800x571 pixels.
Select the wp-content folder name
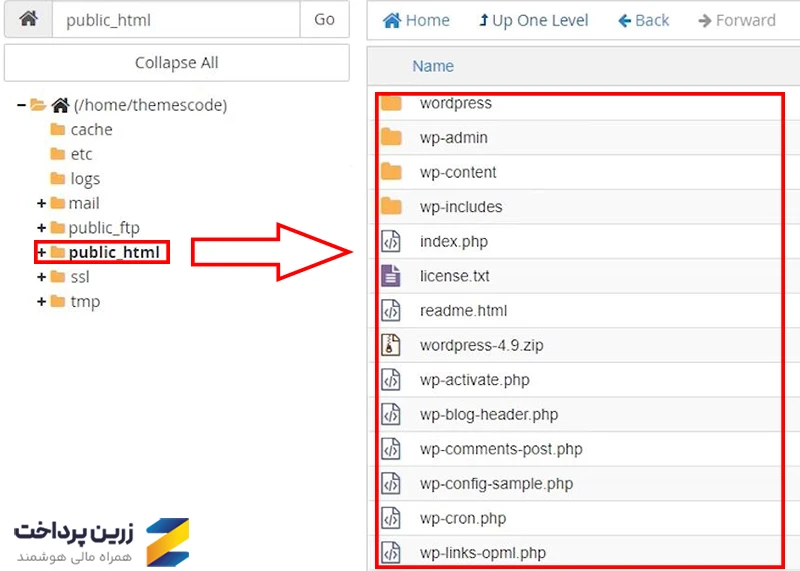[458, 172]
